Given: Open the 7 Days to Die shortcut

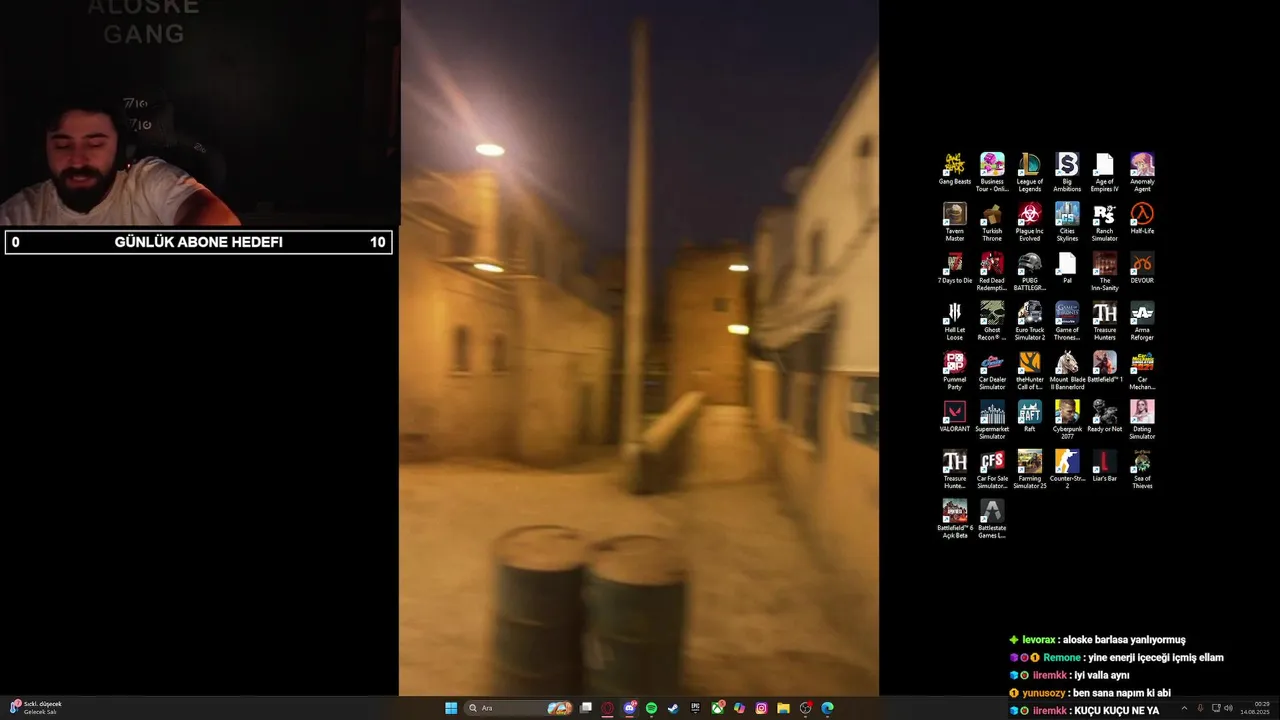Looking at the screenshot, I should (955, 268).
